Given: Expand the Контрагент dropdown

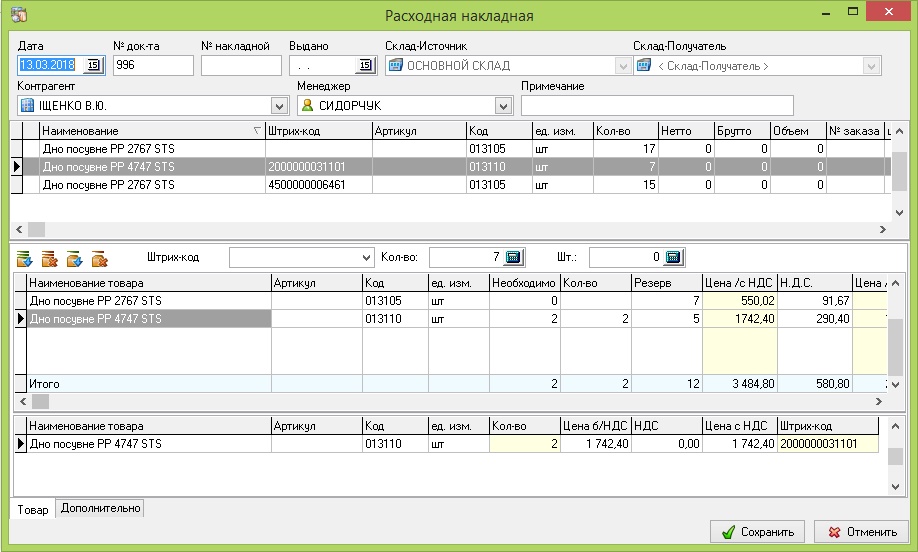Looking at the screenshot, I should (x=279, y=105).
